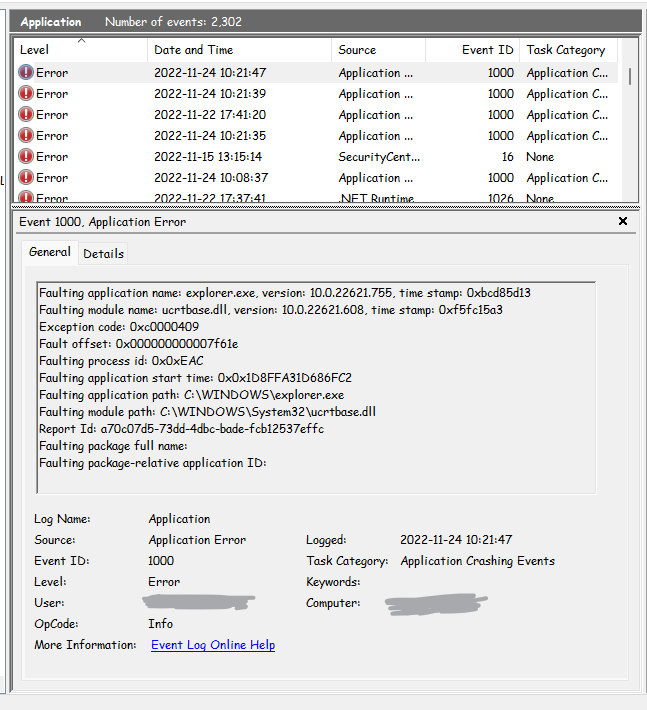
Task: Click the Exception code 0xc0000409 line
Action: point(119,326)
